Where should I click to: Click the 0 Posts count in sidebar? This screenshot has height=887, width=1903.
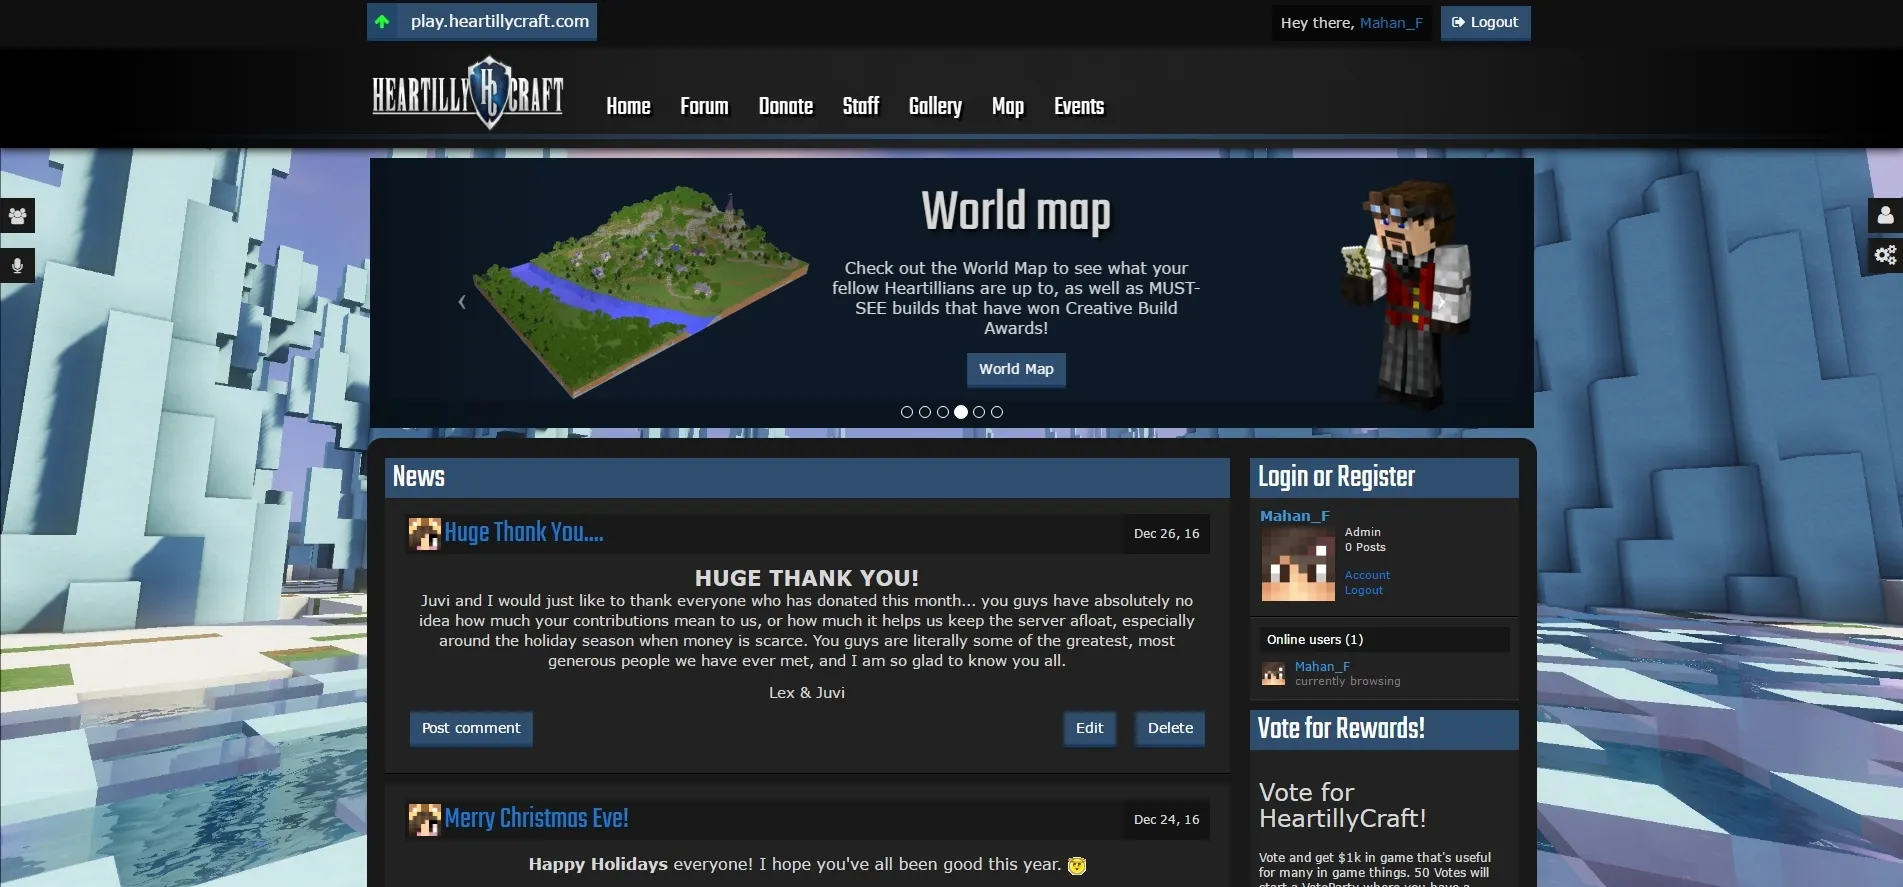[x=1365, y=547]
